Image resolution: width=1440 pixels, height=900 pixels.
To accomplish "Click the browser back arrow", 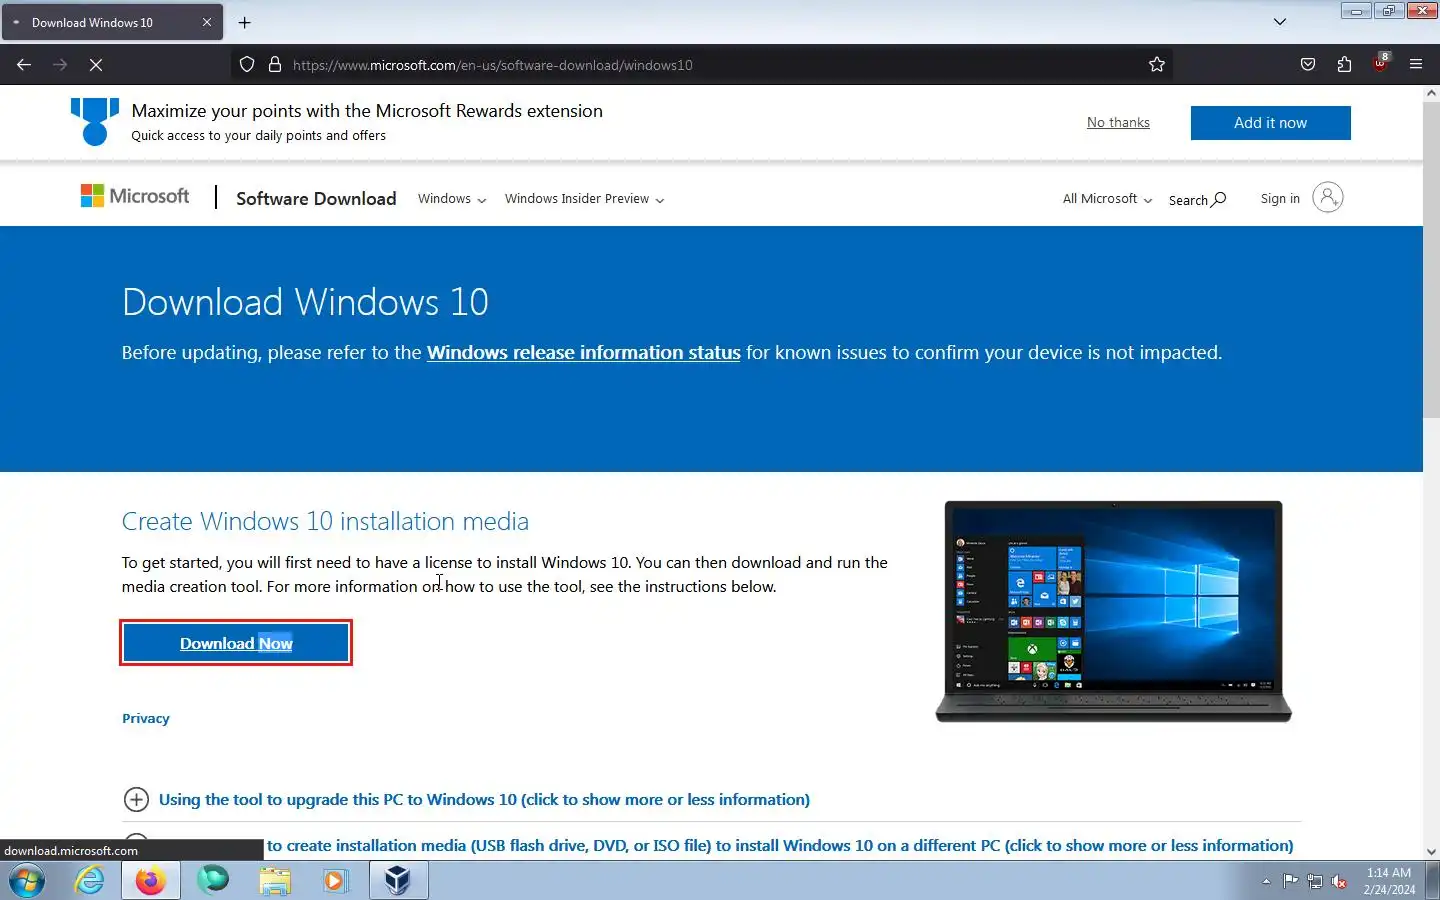I will pyautogui.click(x=24, y=64).
